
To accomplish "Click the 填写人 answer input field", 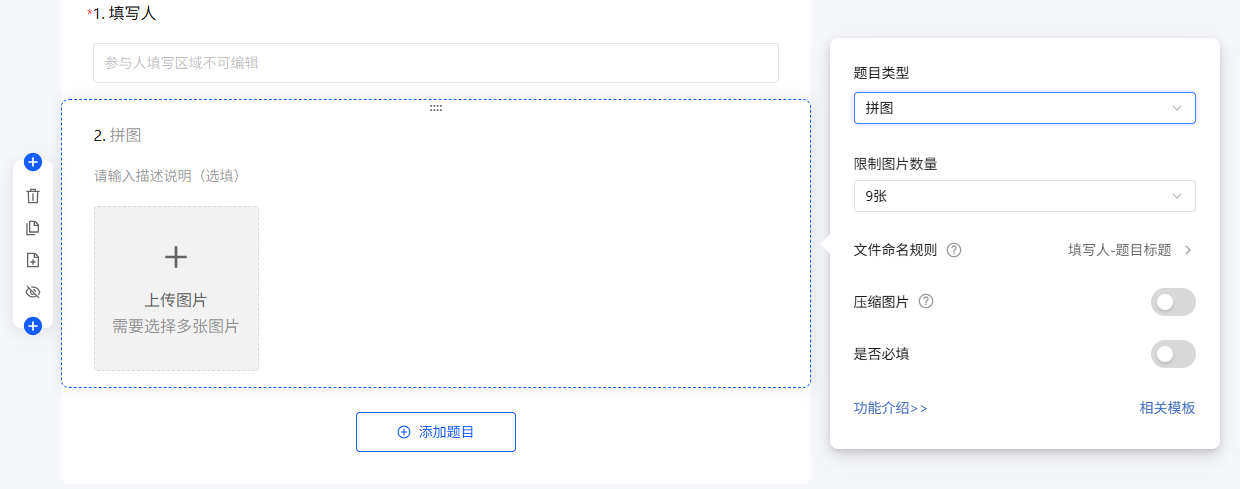I will coord(436,63).
